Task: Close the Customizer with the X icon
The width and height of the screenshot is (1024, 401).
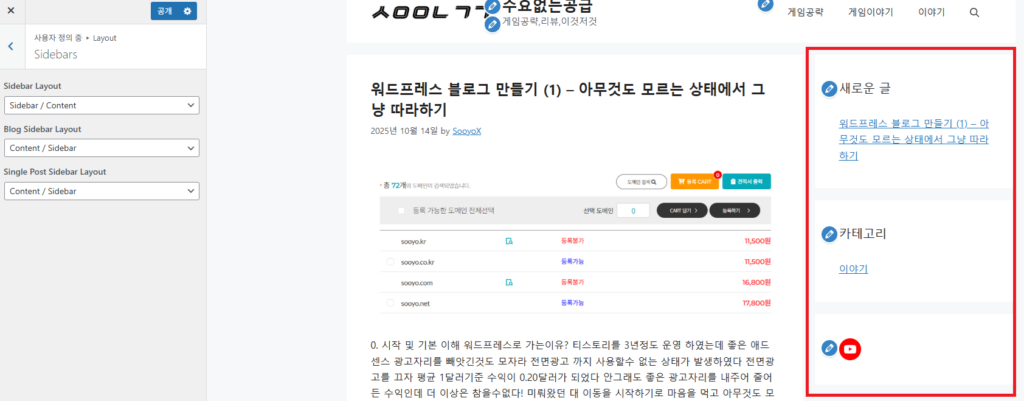Action: pos(10,11)
